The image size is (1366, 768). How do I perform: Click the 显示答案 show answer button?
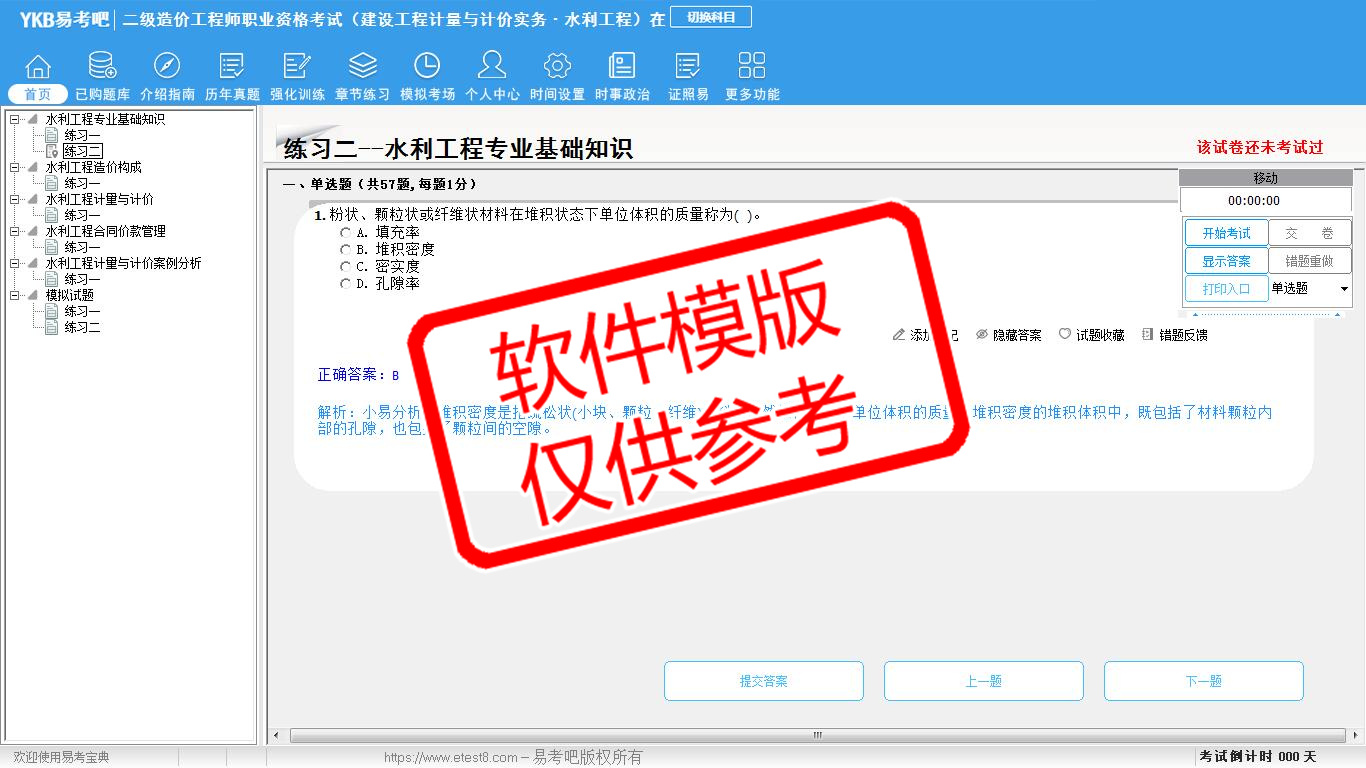click(1226, 261)
